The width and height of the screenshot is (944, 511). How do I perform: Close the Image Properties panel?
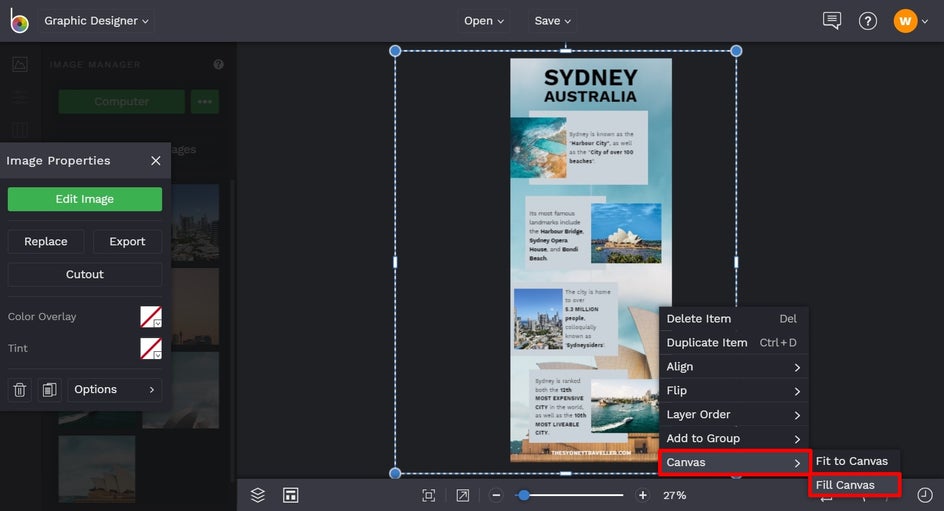tap(155, 161)
